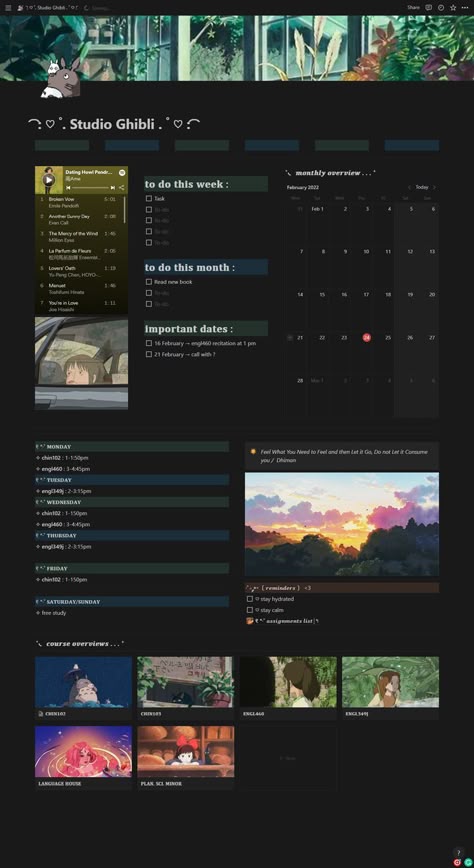The width and height of the screenshot is (474, 868).
Task: Open the PLAN. SCI. MINOR card
Action: pyautogui.click(x=186, y=758)
